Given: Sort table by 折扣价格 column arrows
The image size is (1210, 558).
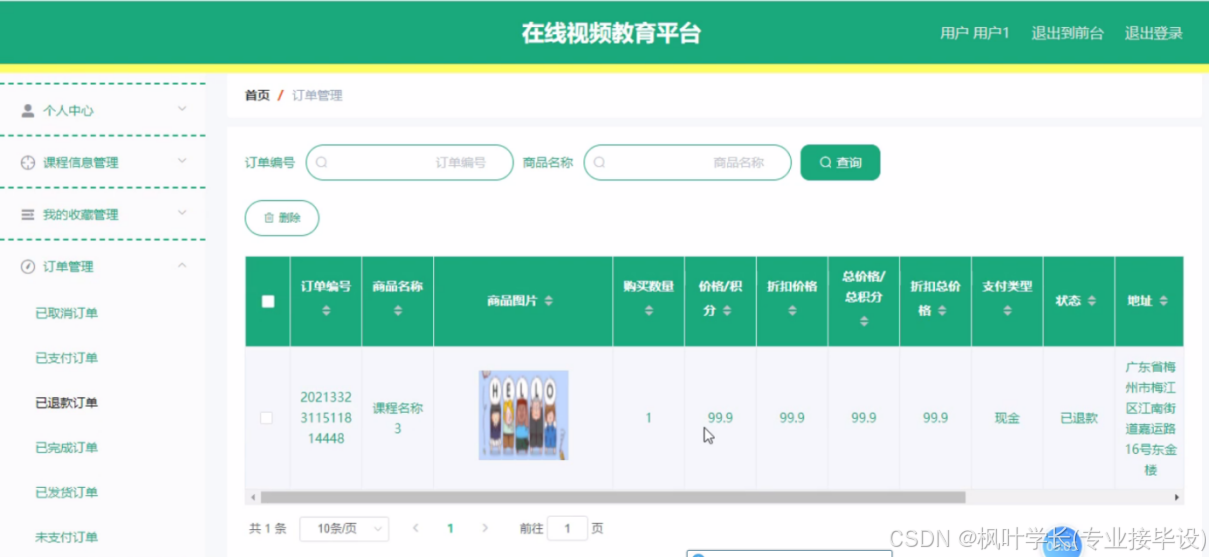Looking at the screenshot, I should (x=792, y=311).
